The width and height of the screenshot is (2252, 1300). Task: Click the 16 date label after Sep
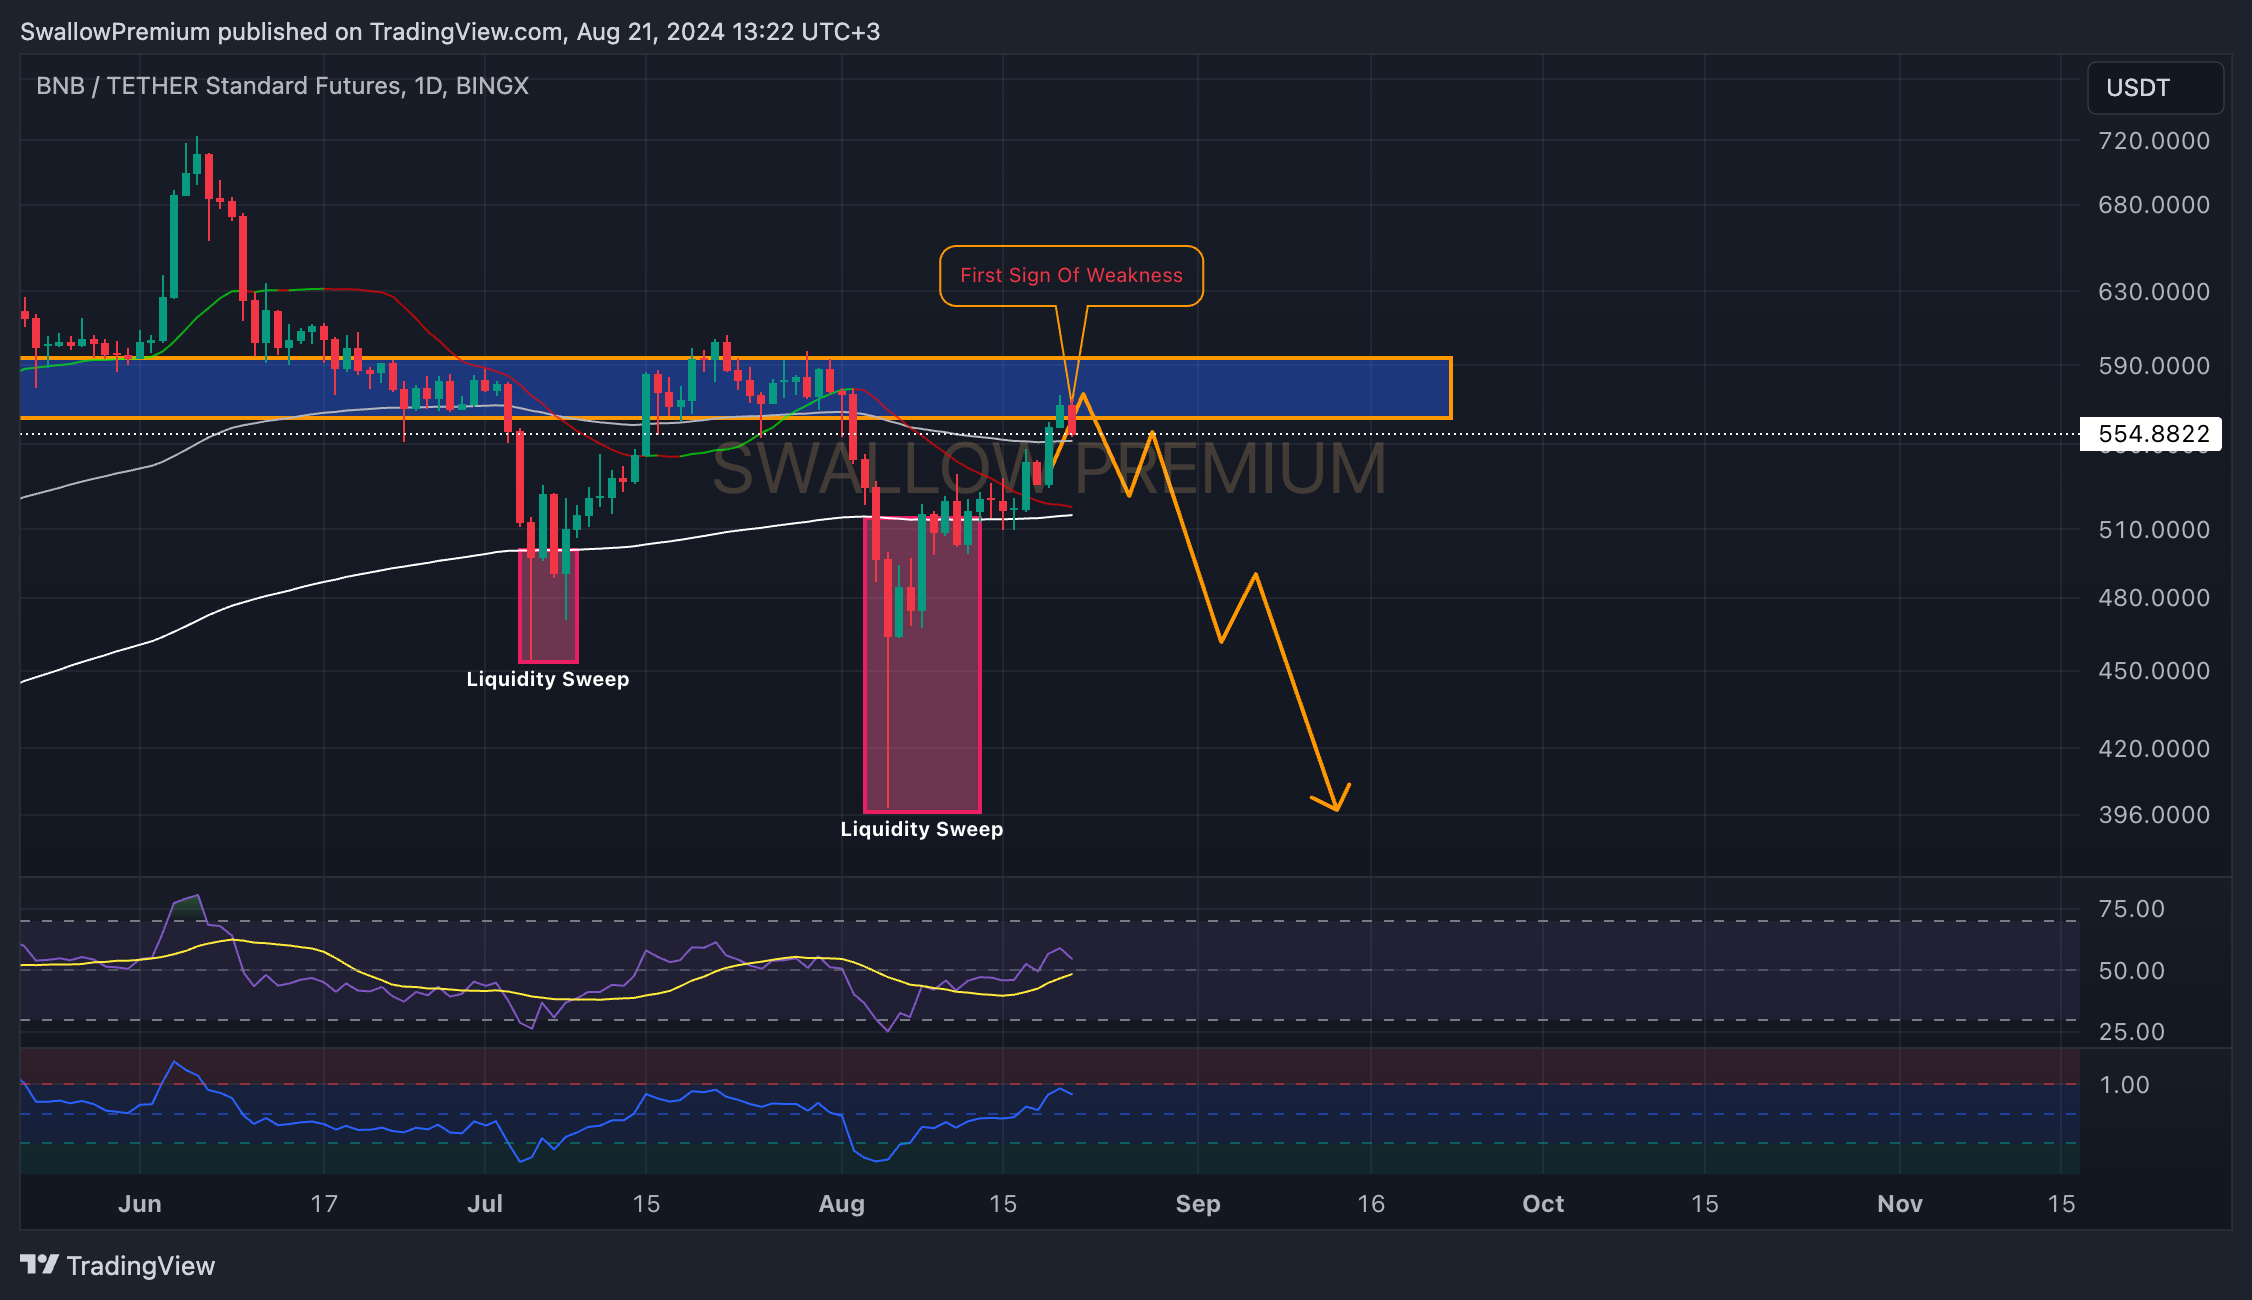(x=1371, y=1204)
